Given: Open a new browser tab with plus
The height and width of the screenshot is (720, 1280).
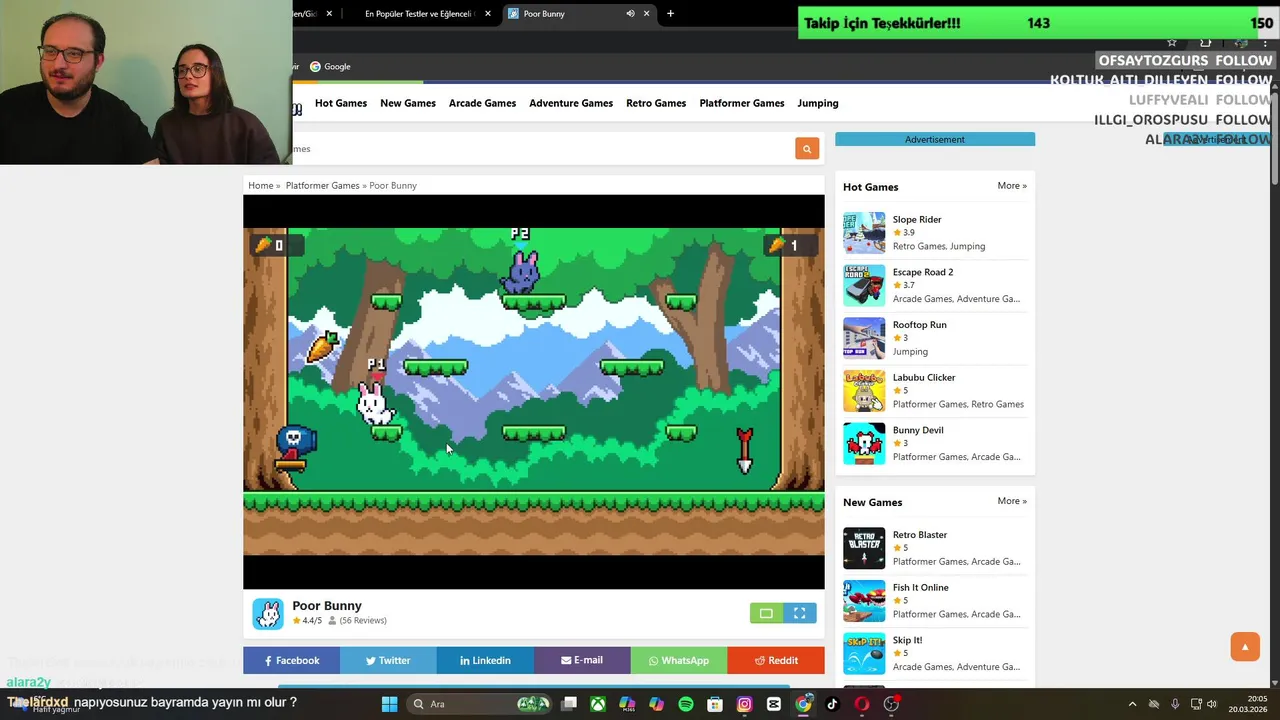Looking at the screenshot, I should [670, 14].
